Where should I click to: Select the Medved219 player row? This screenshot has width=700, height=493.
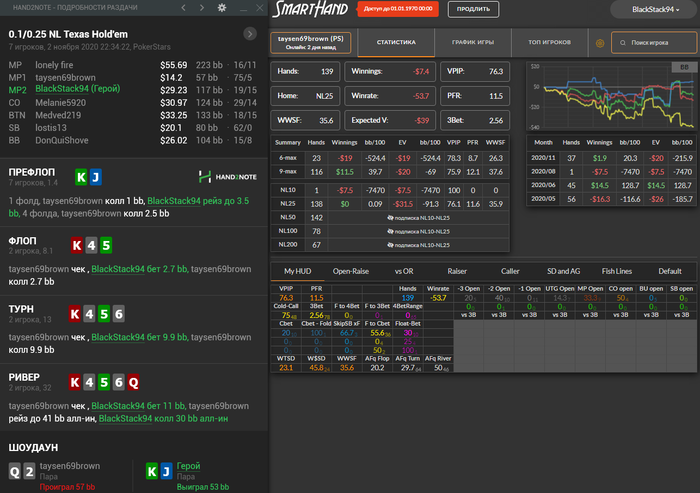coord(133,115)
